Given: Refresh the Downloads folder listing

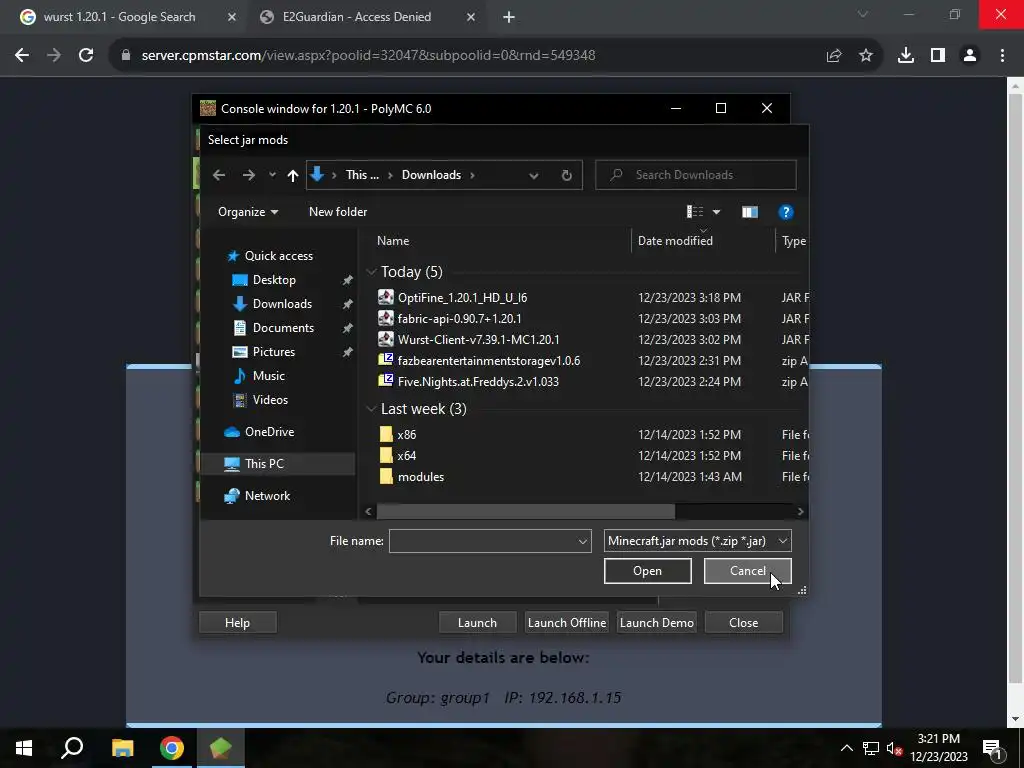Looking at the screenshot, I should pos(566,175).
